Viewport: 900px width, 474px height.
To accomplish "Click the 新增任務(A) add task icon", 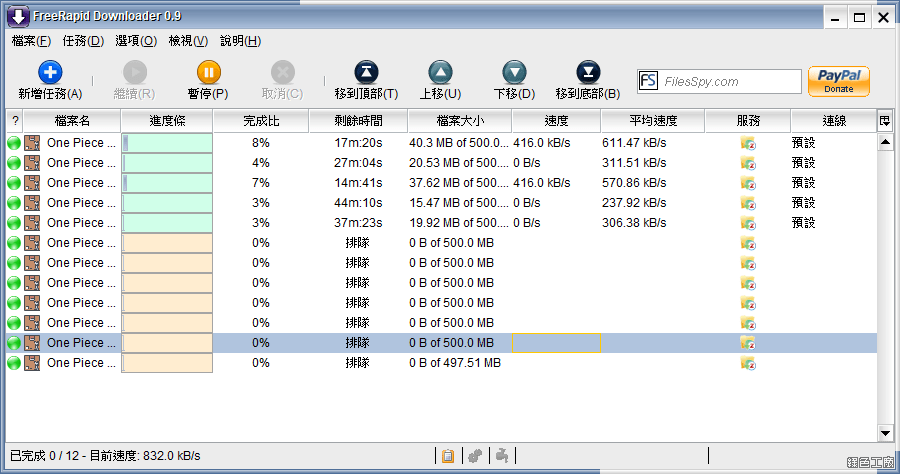I will tap(50, 72).
